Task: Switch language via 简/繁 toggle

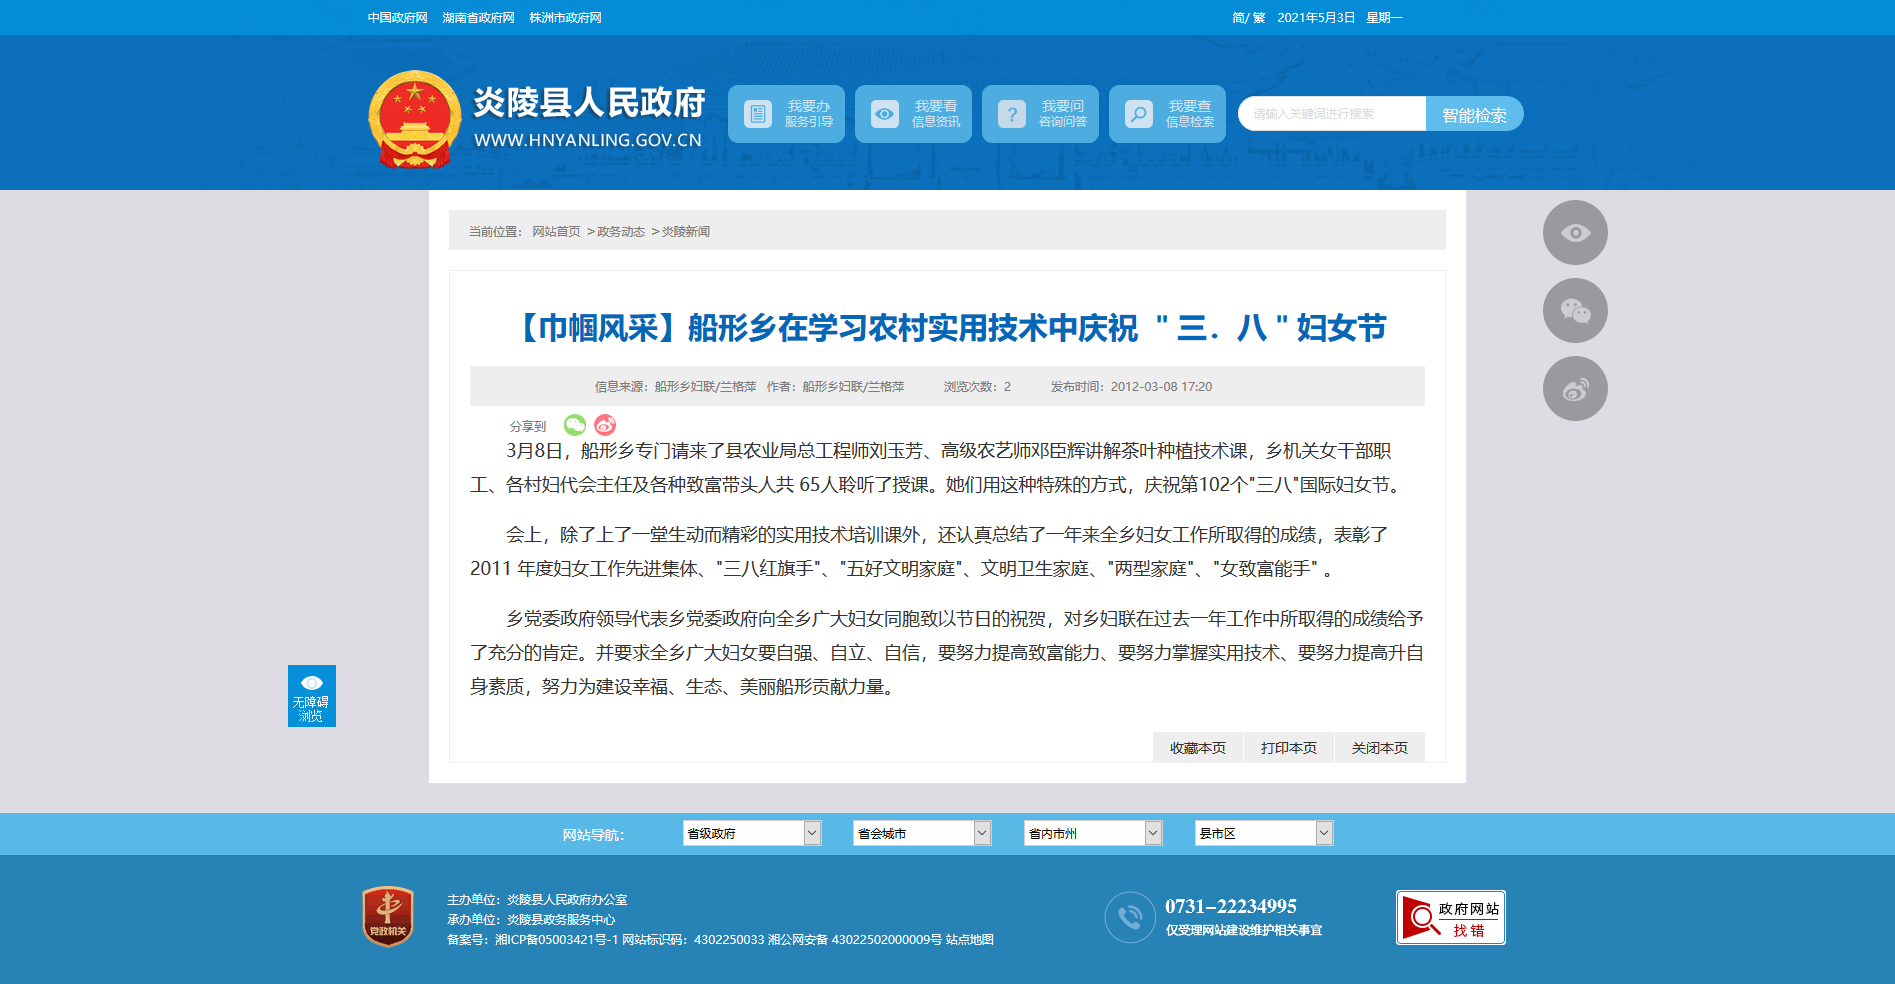Action: [x=1248, y=18]
